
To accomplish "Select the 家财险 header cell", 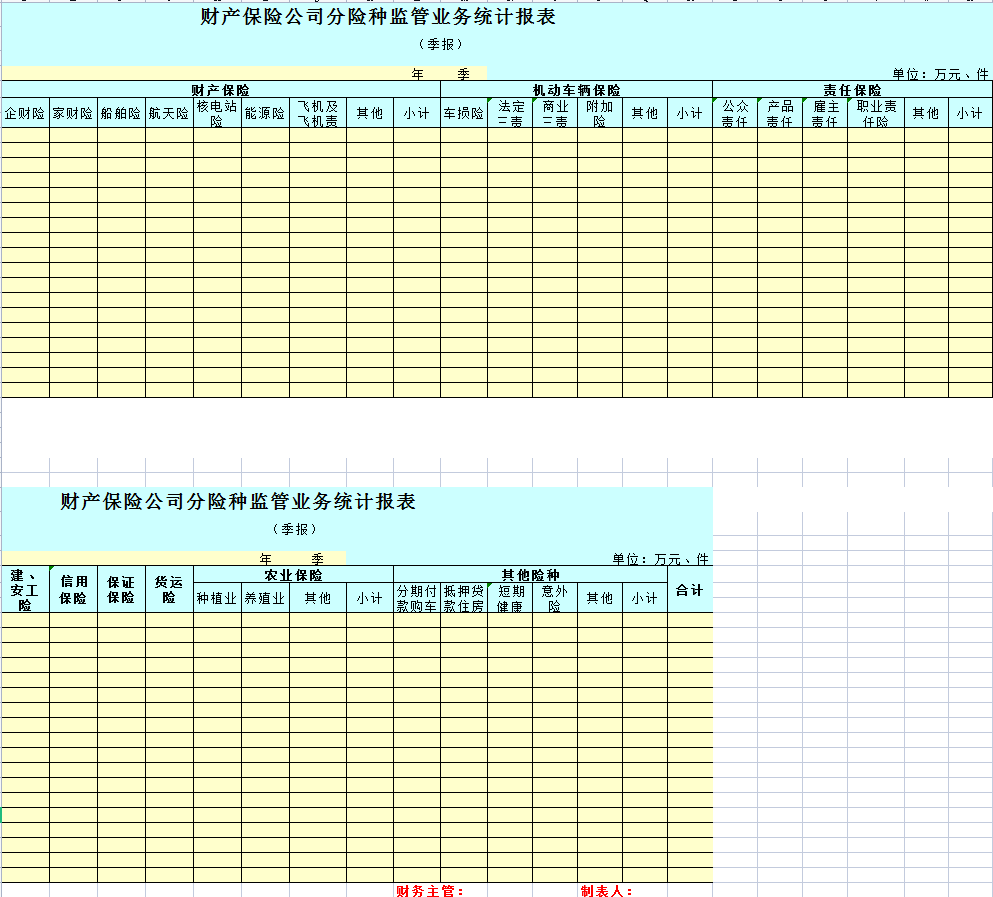I will coord(73,113).
